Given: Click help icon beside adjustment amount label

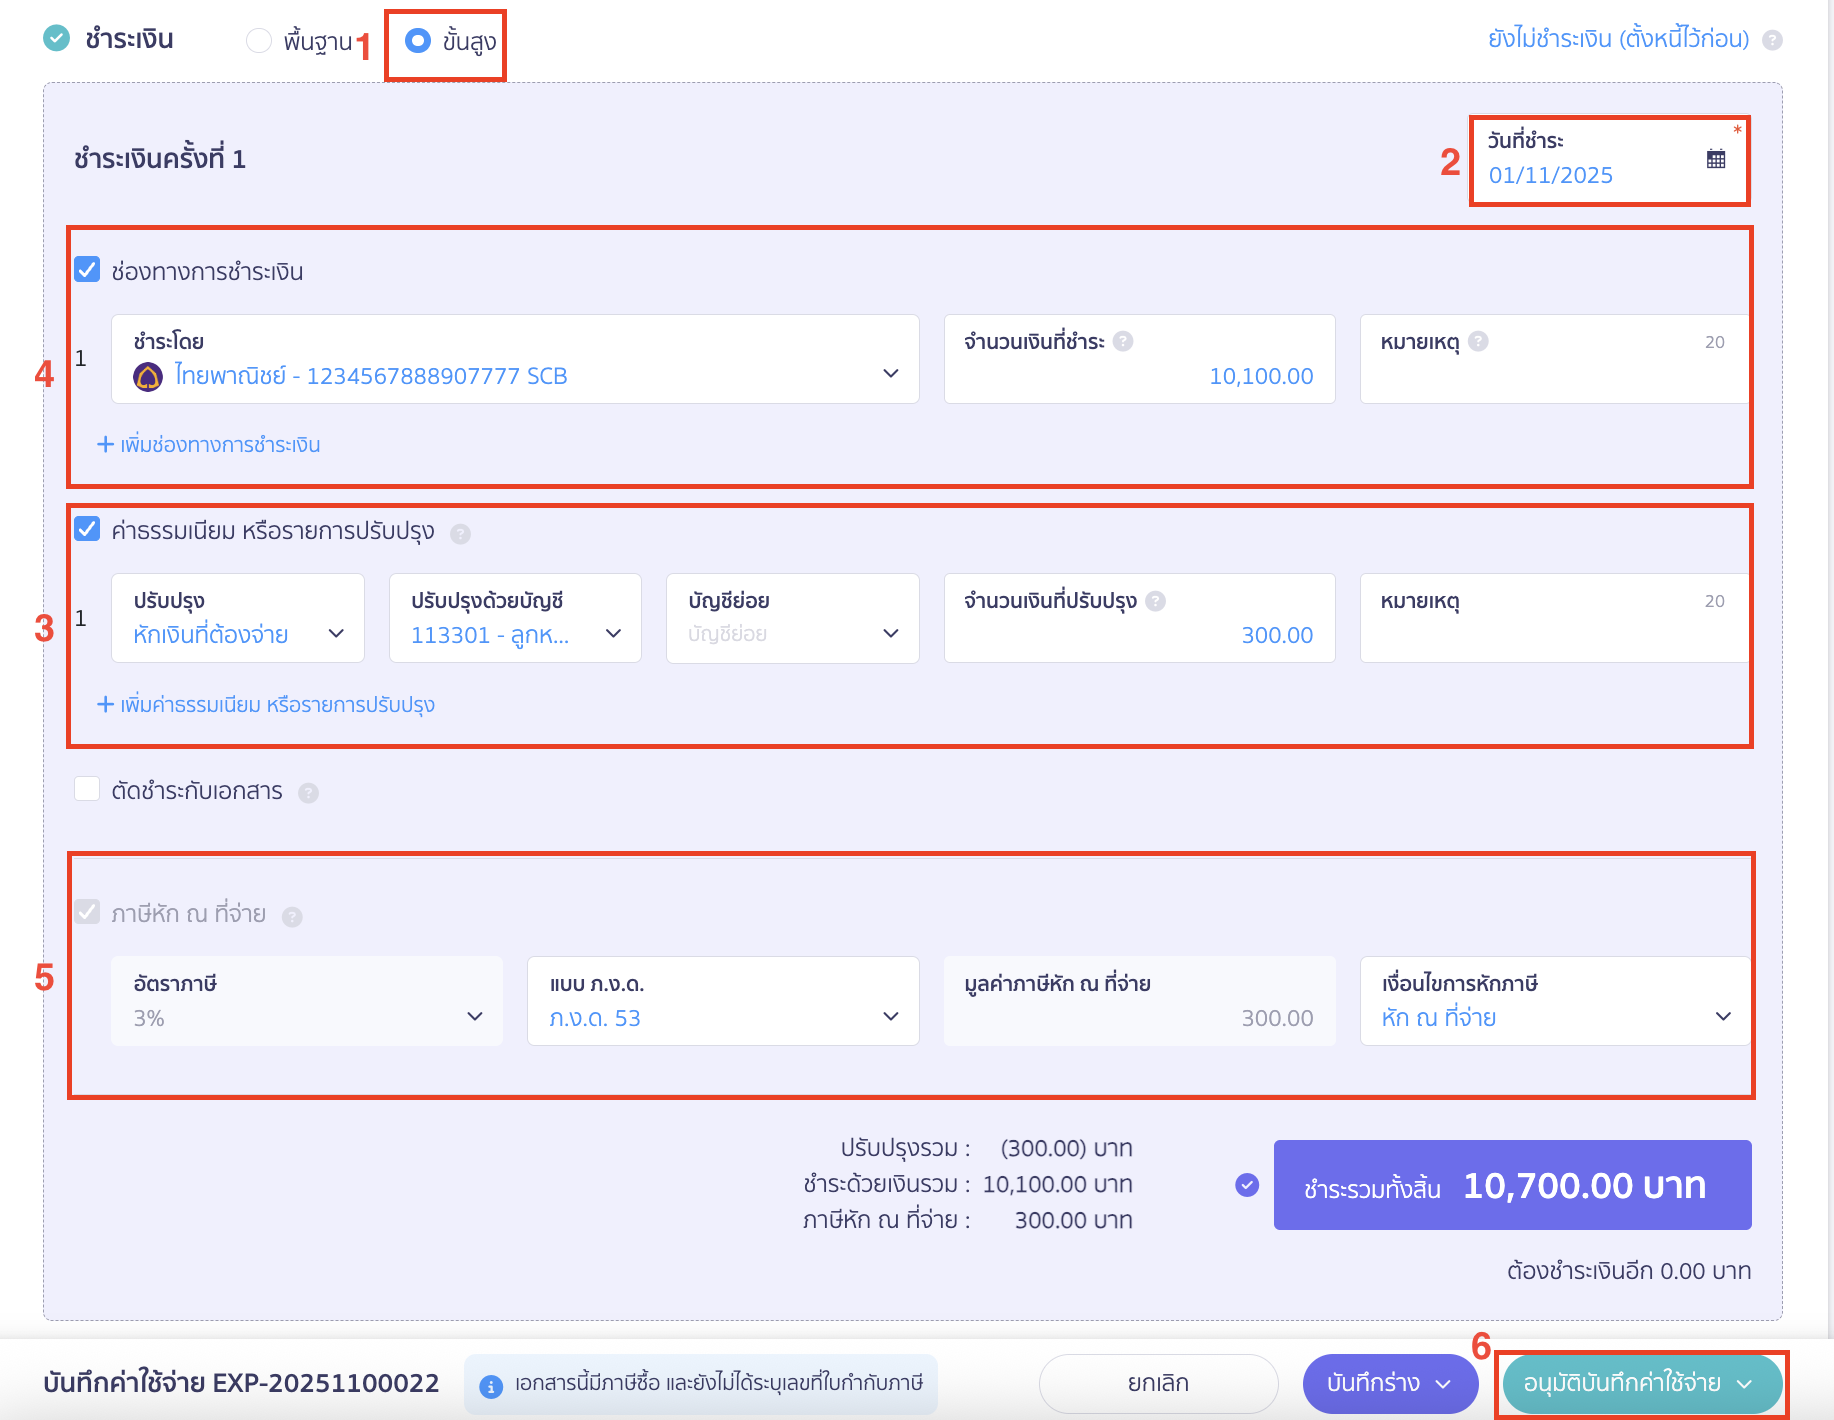Looking at the screenshot, I should (1155, 601).
